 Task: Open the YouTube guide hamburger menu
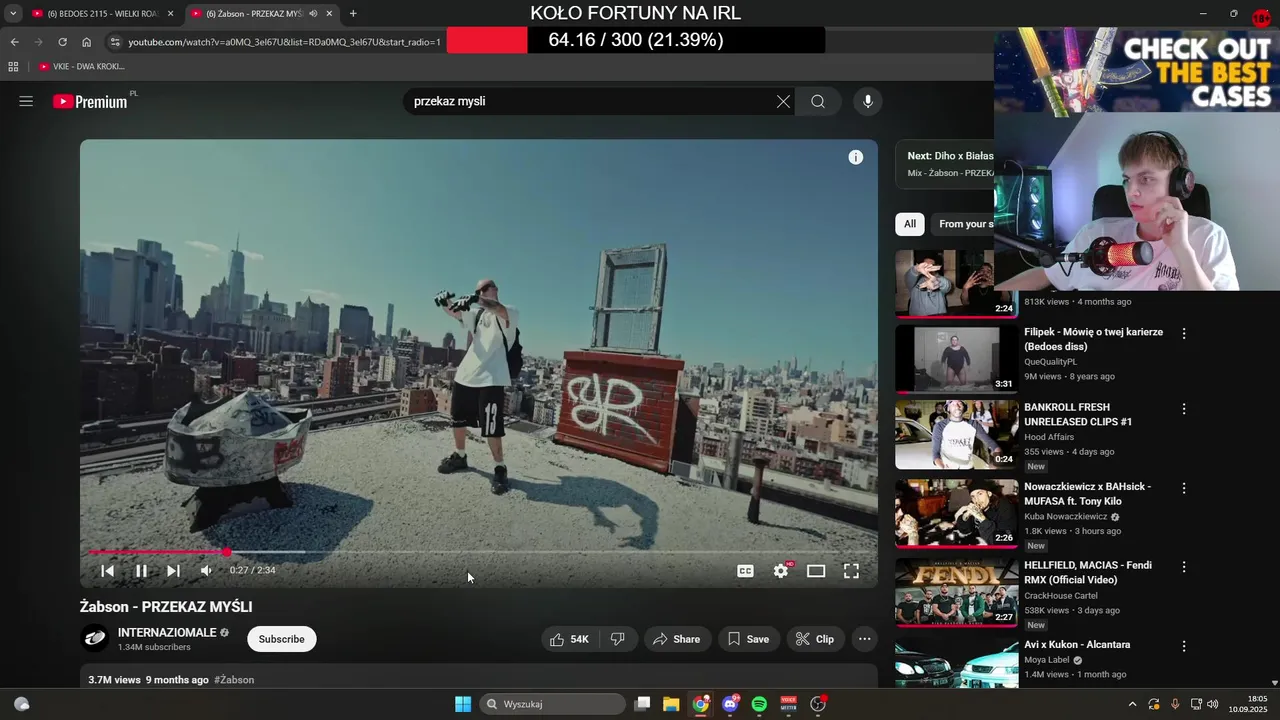(26, 101)
